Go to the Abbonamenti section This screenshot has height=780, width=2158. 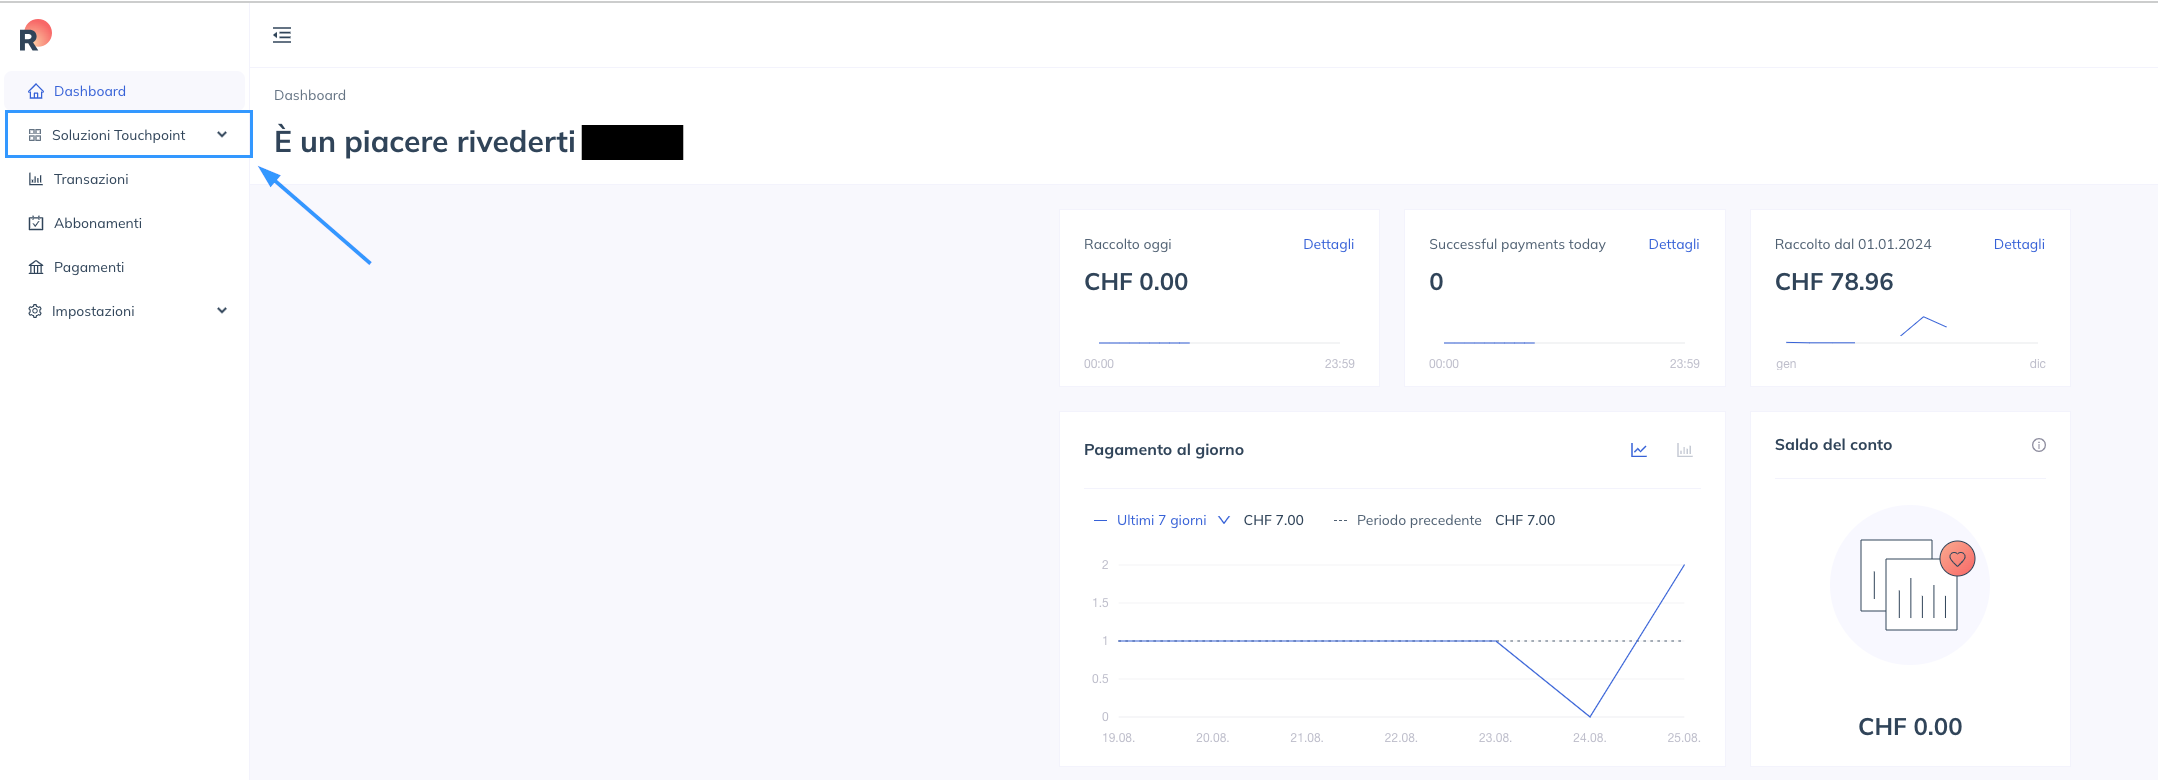[98, 223]
